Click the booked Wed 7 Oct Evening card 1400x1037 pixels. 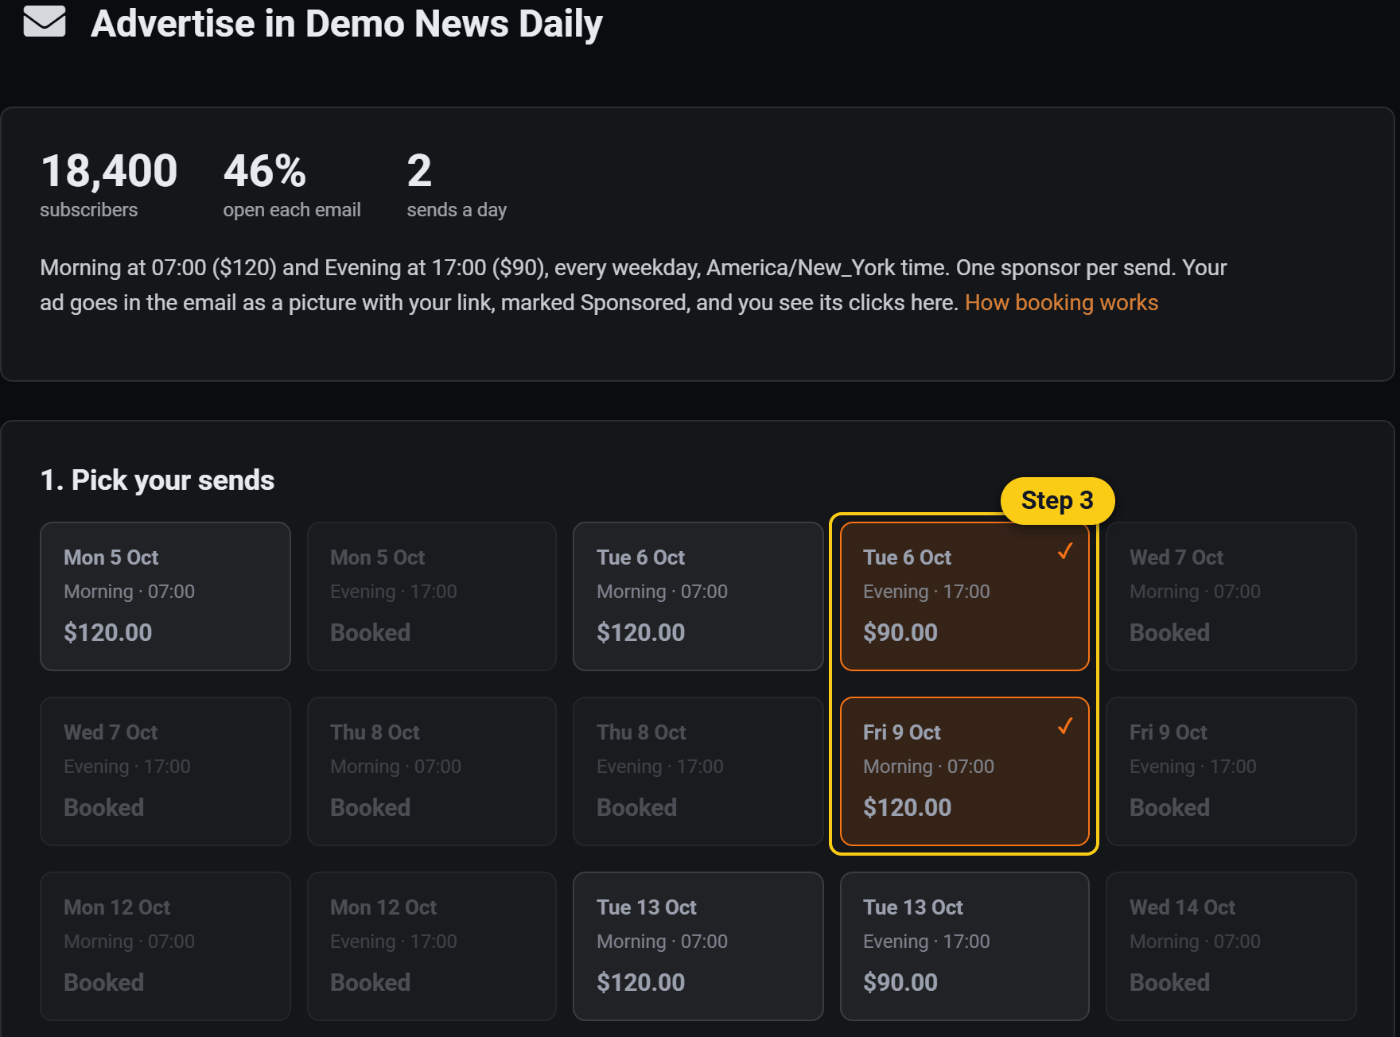click(165, 771)
